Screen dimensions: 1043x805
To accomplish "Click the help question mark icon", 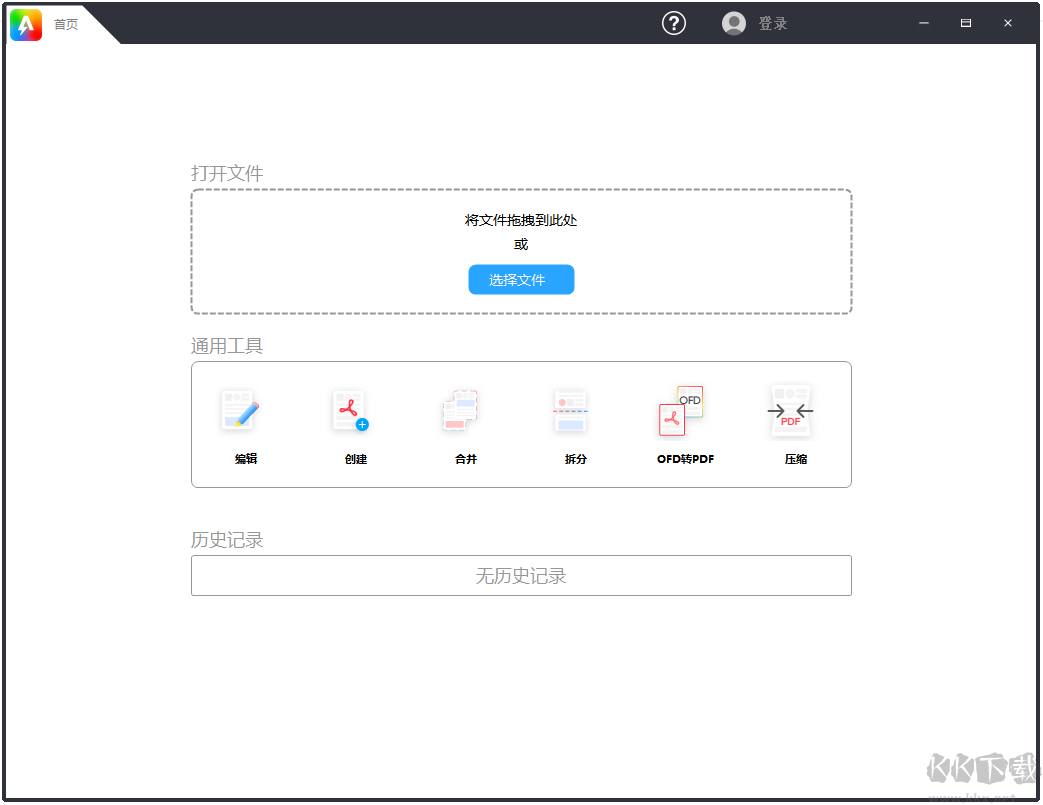I will click(674, 23).
